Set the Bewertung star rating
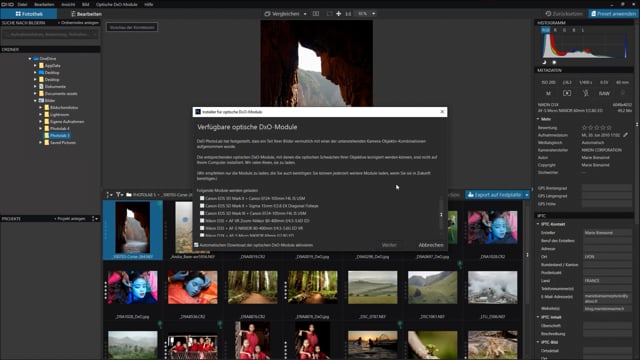 (597, 128)
